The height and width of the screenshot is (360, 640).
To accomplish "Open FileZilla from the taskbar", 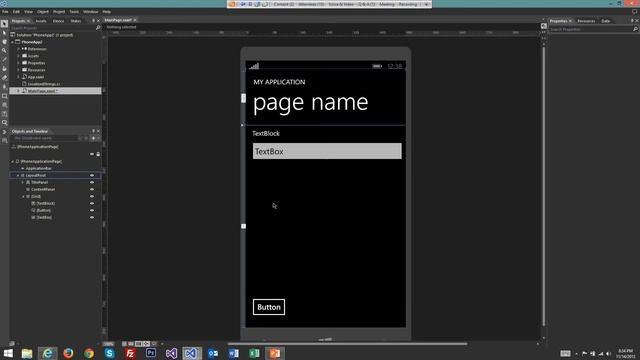I will coord(130,353).
